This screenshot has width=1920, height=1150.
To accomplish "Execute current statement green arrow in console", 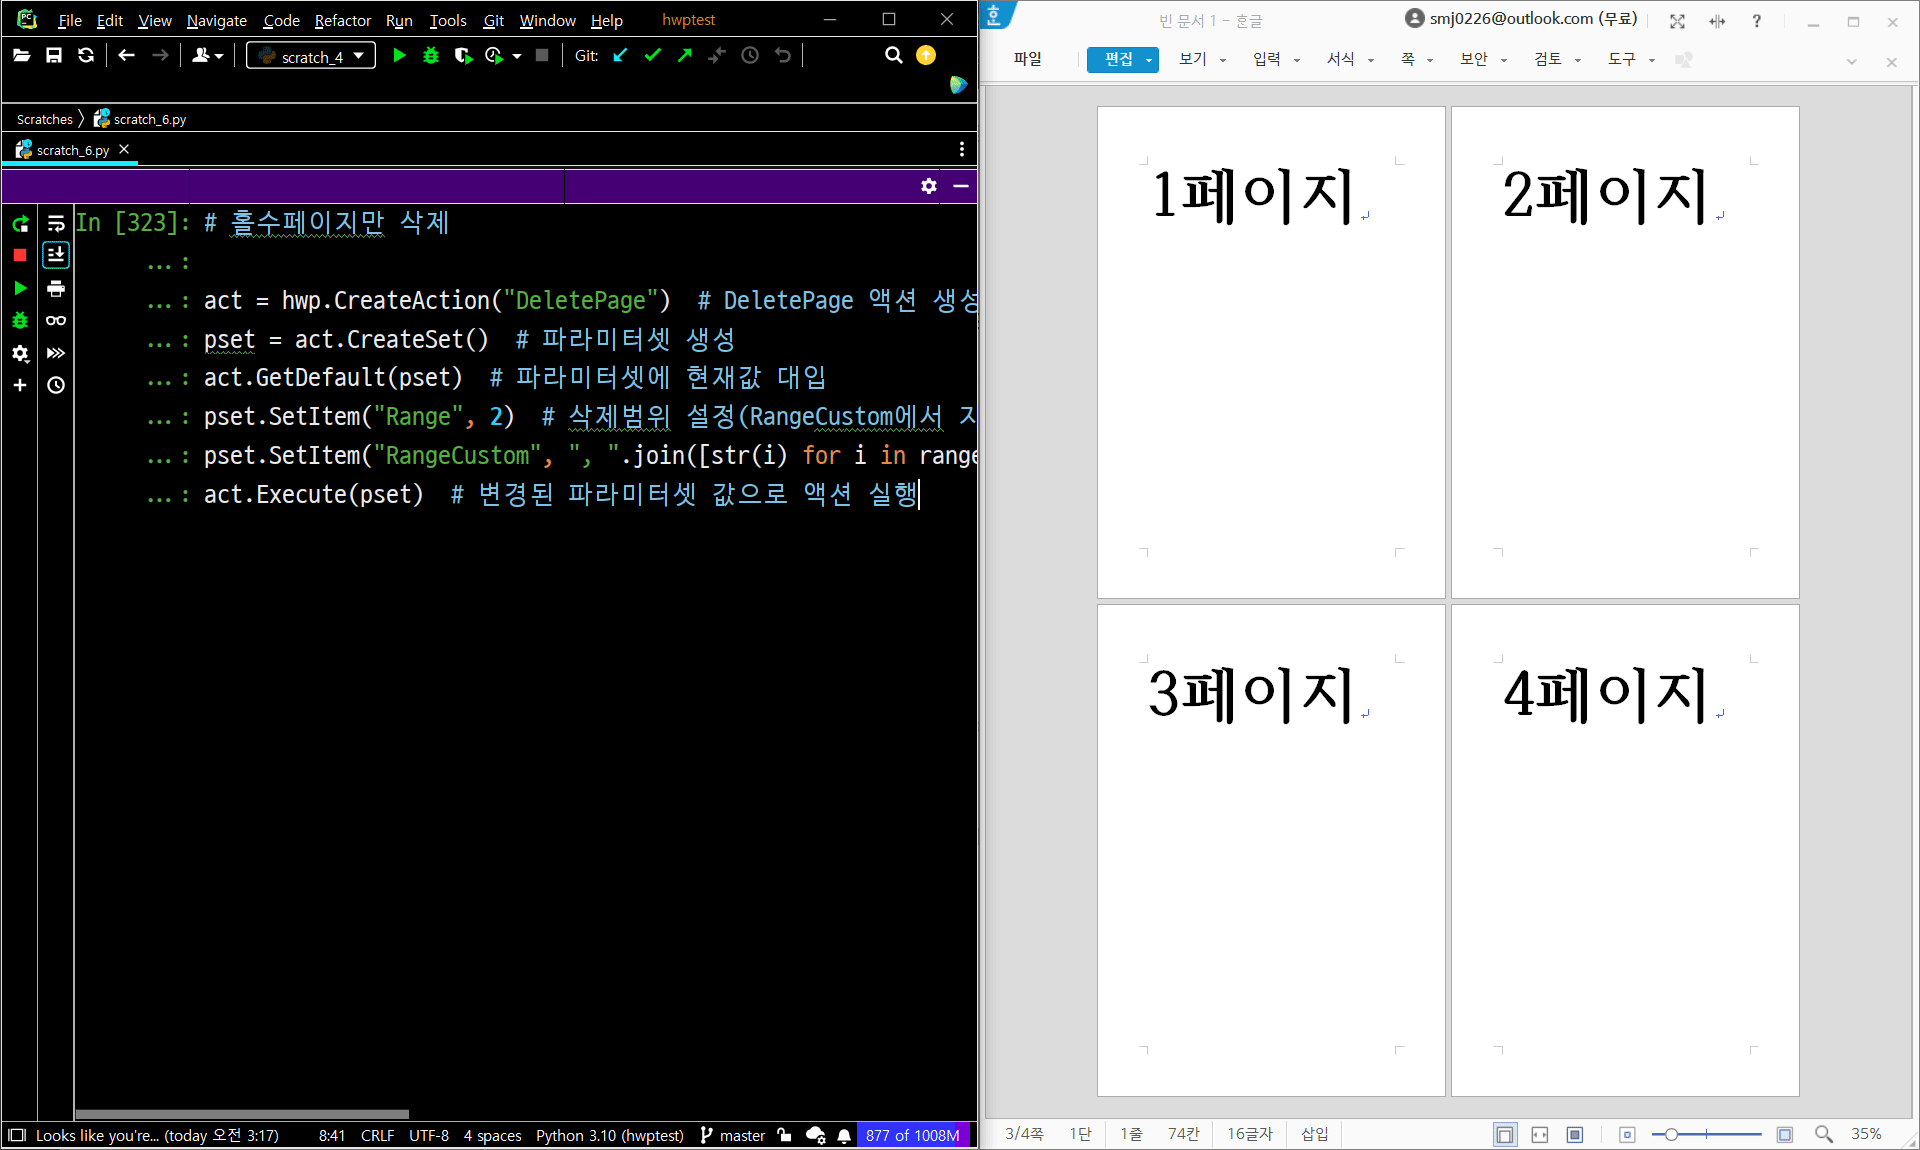I will pos(20,288).
